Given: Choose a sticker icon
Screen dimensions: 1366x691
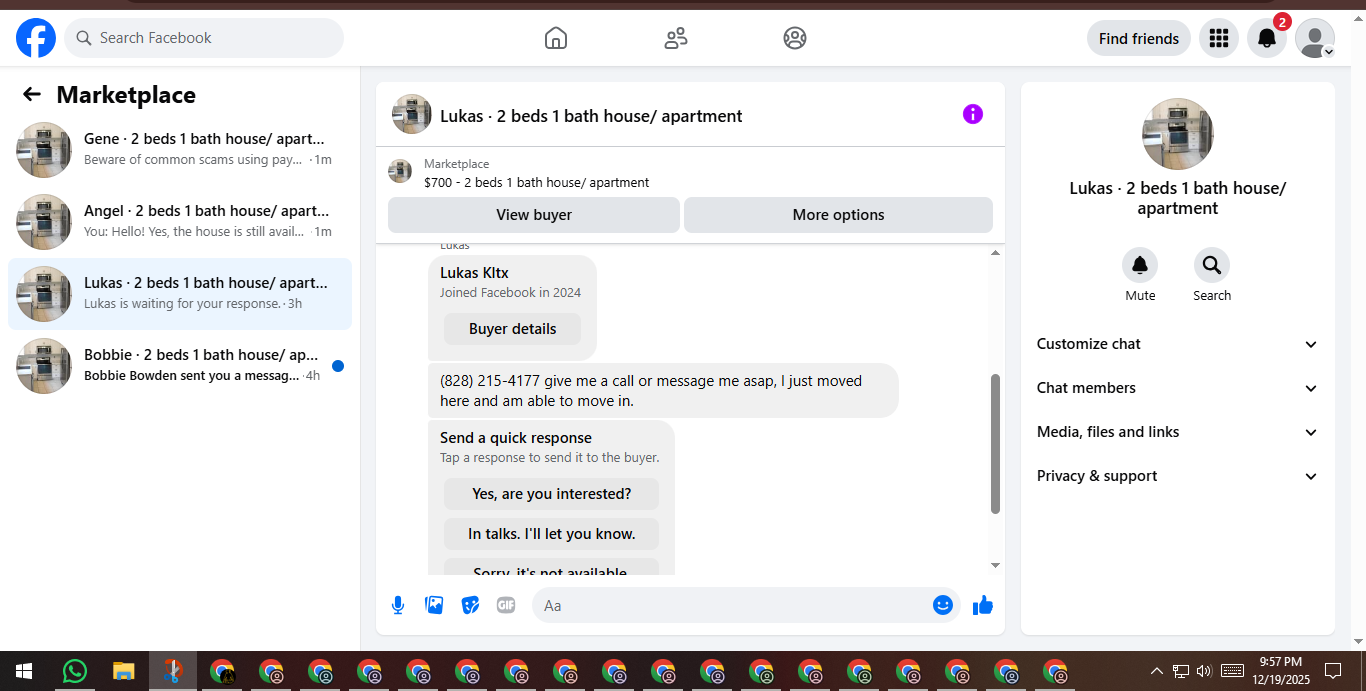Looking at the screenshot, I should [470, 605].
